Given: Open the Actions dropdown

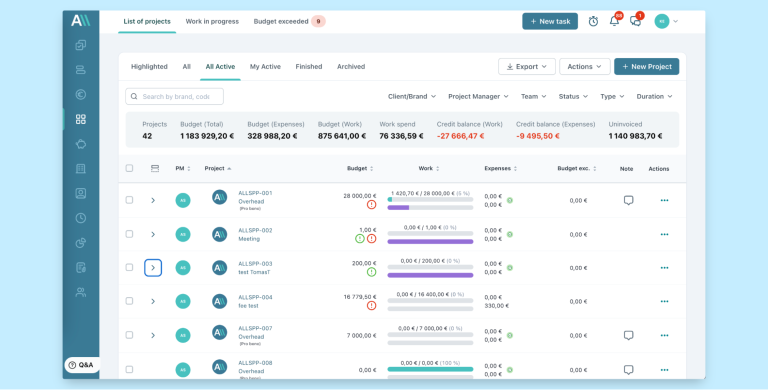Looking at the screenshot, I should 585,67.
